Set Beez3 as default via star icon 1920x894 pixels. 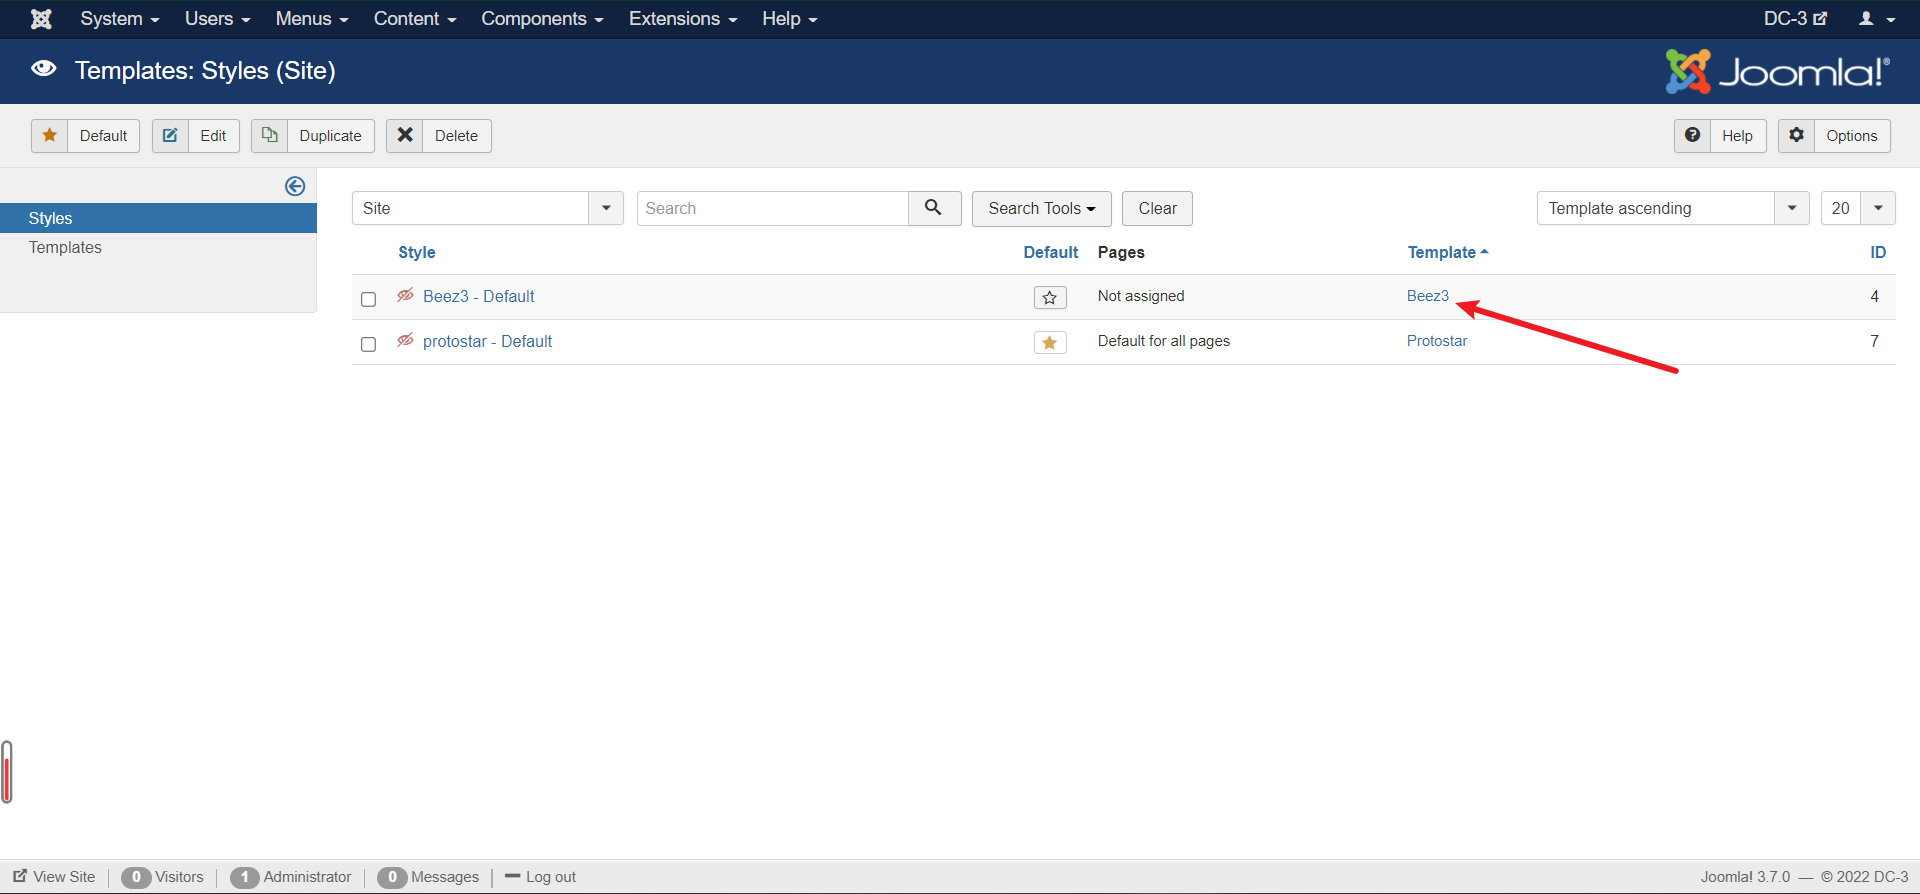[1050, 297]
